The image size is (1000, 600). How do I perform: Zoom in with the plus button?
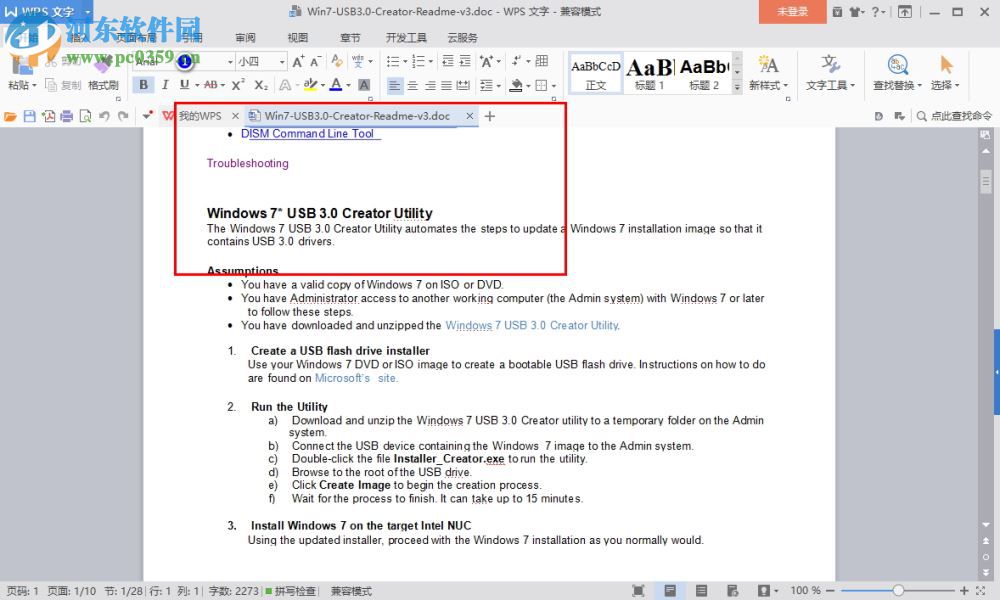964,590
